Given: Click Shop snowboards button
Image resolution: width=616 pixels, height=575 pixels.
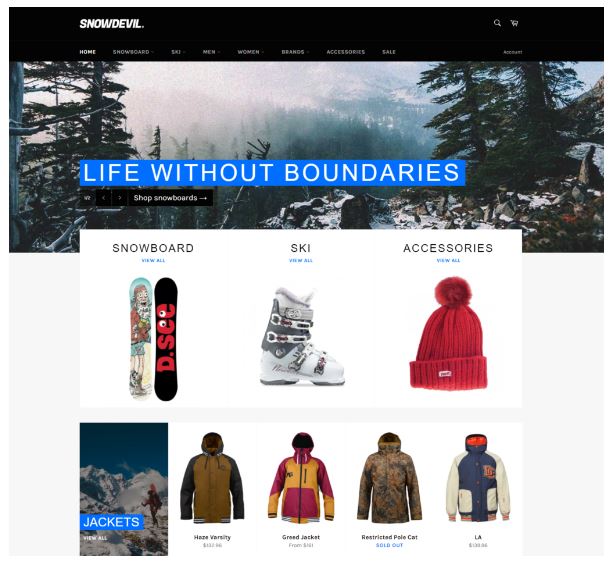Looking at the screenshot, I should 170,198.
